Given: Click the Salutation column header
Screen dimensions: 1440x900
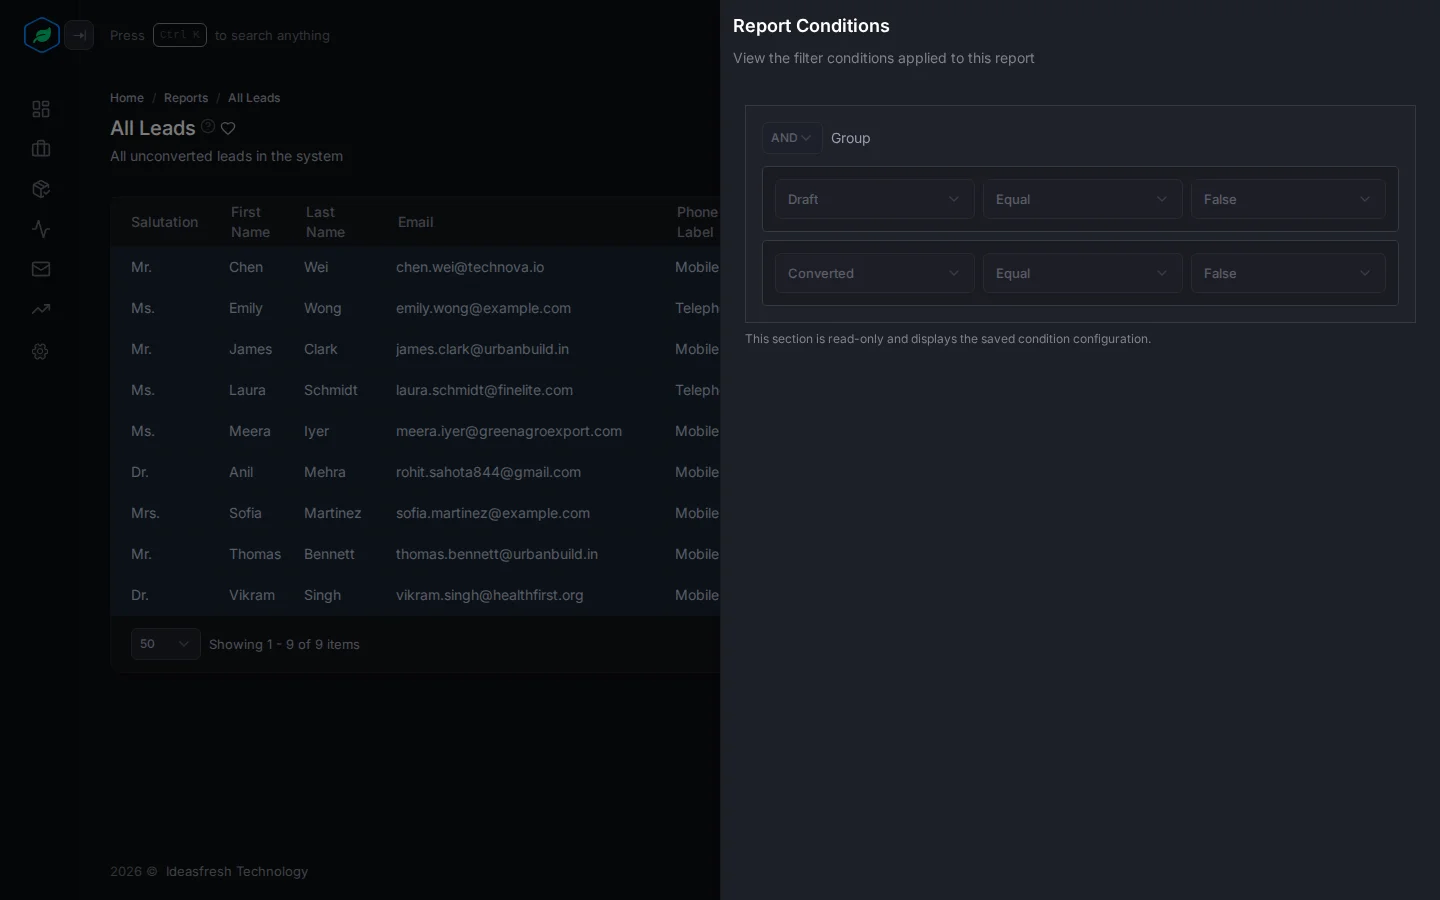Looking at the screenshot, I should click(165, 222).
